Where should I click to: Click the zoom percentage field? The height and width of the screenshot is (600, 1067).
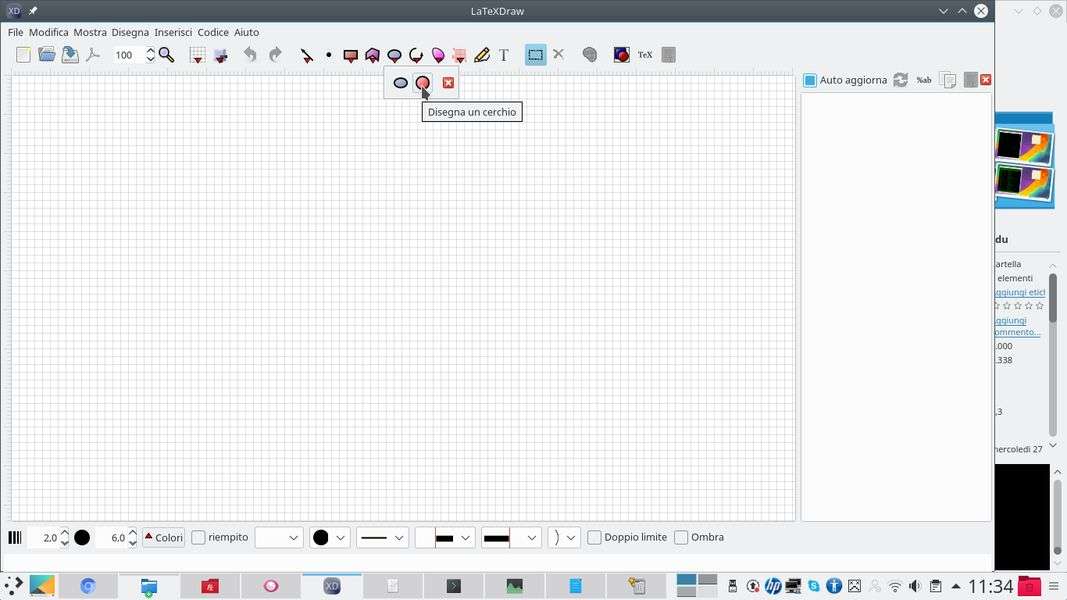tap(125, 55)
